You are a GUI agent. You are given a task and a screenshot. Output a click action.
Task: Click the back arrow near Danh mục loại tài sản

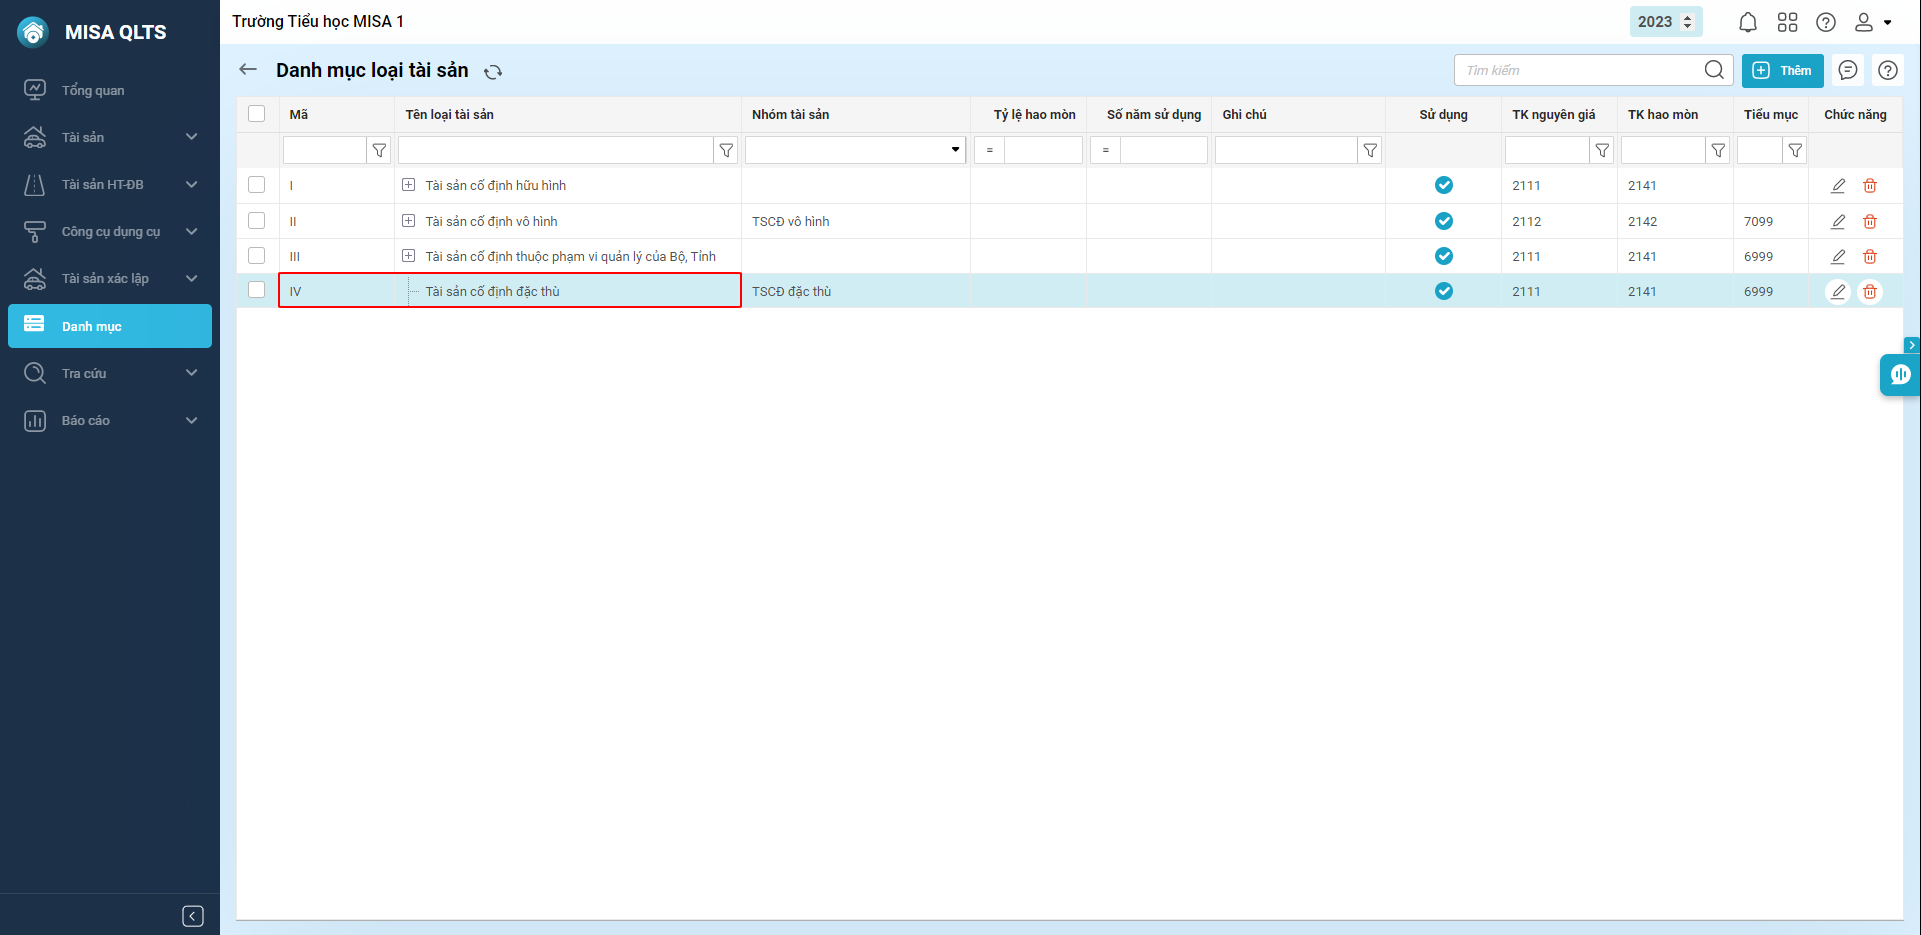[x=248, y=70]
